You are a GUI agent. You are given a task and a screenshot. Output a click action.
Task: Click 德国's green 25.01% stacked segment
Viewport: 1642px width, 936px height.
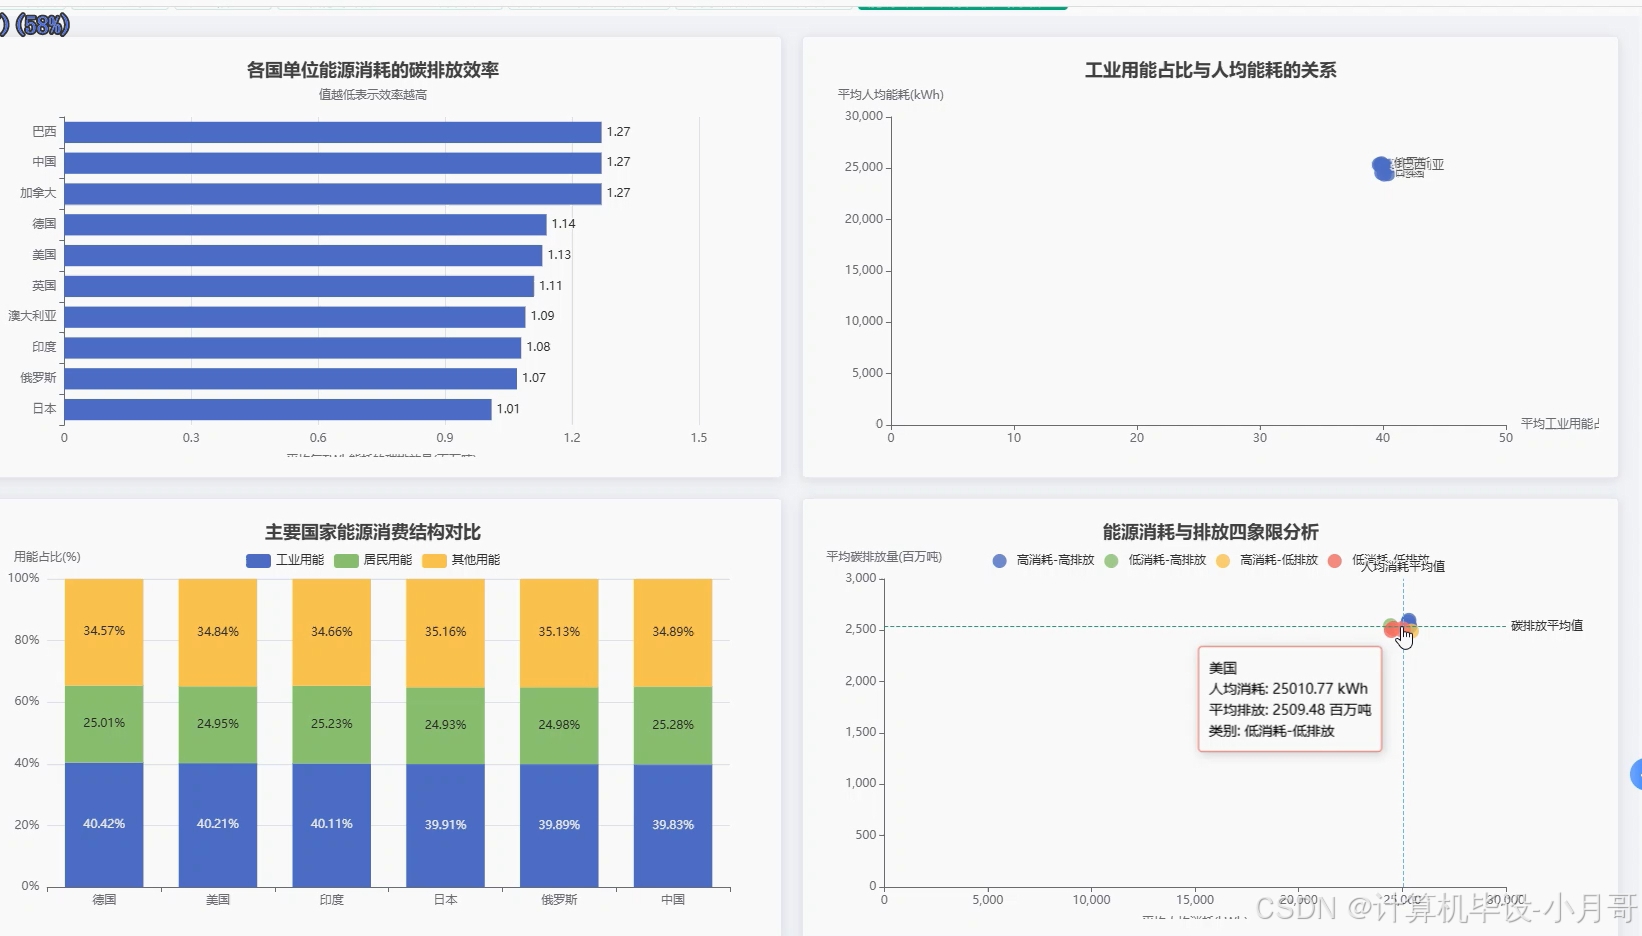point(104,724)
